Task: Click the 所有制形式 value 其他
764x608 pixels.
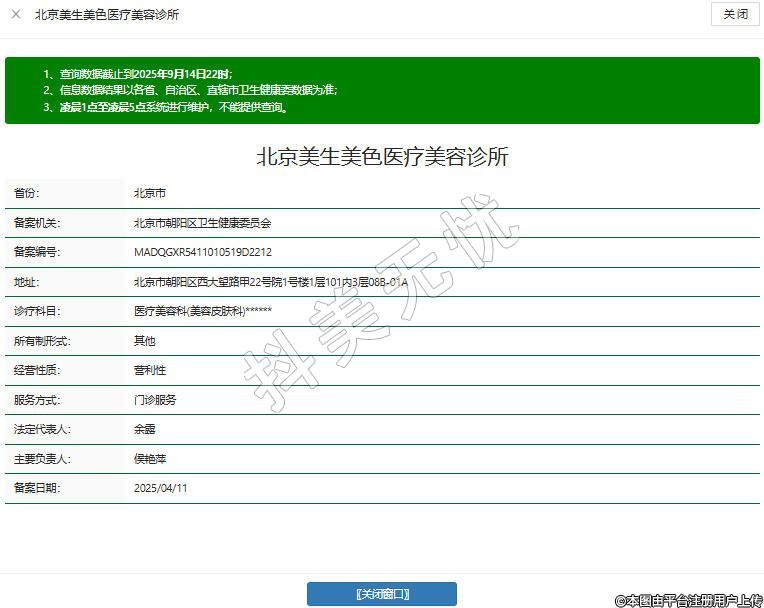Action: (145, 341)
